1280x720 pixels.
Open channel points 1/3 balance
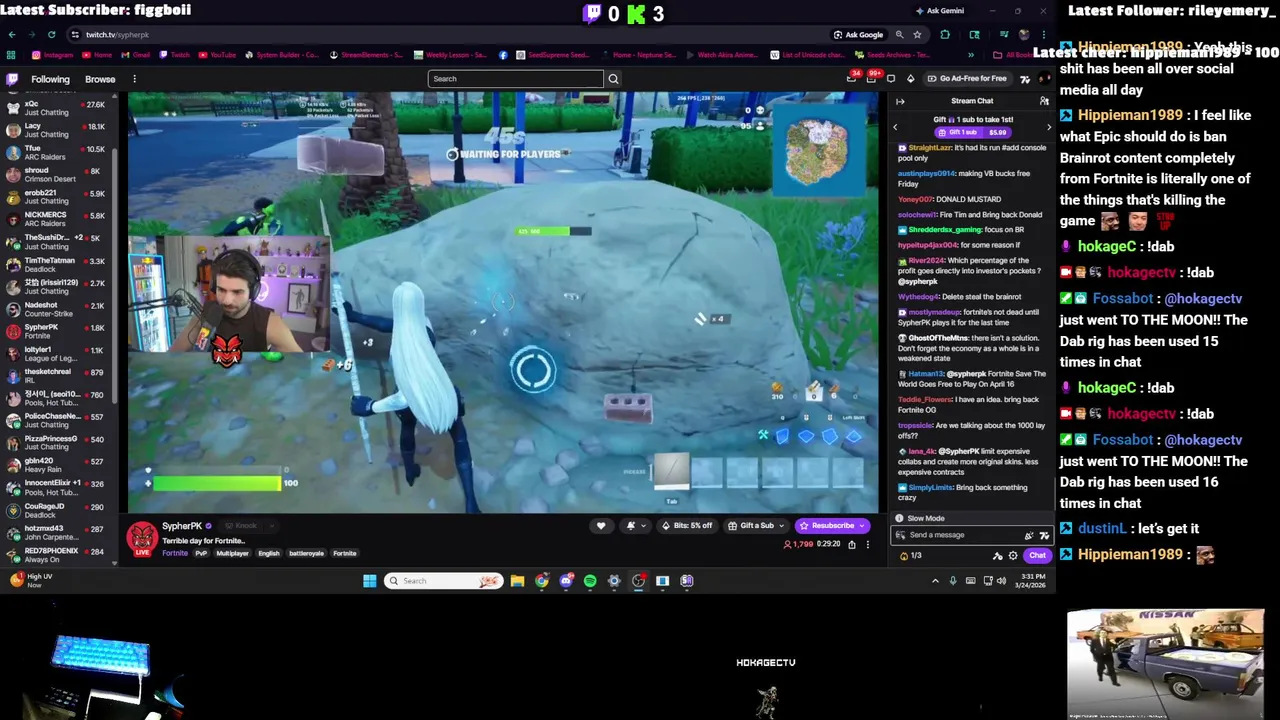tap(911, 556)
